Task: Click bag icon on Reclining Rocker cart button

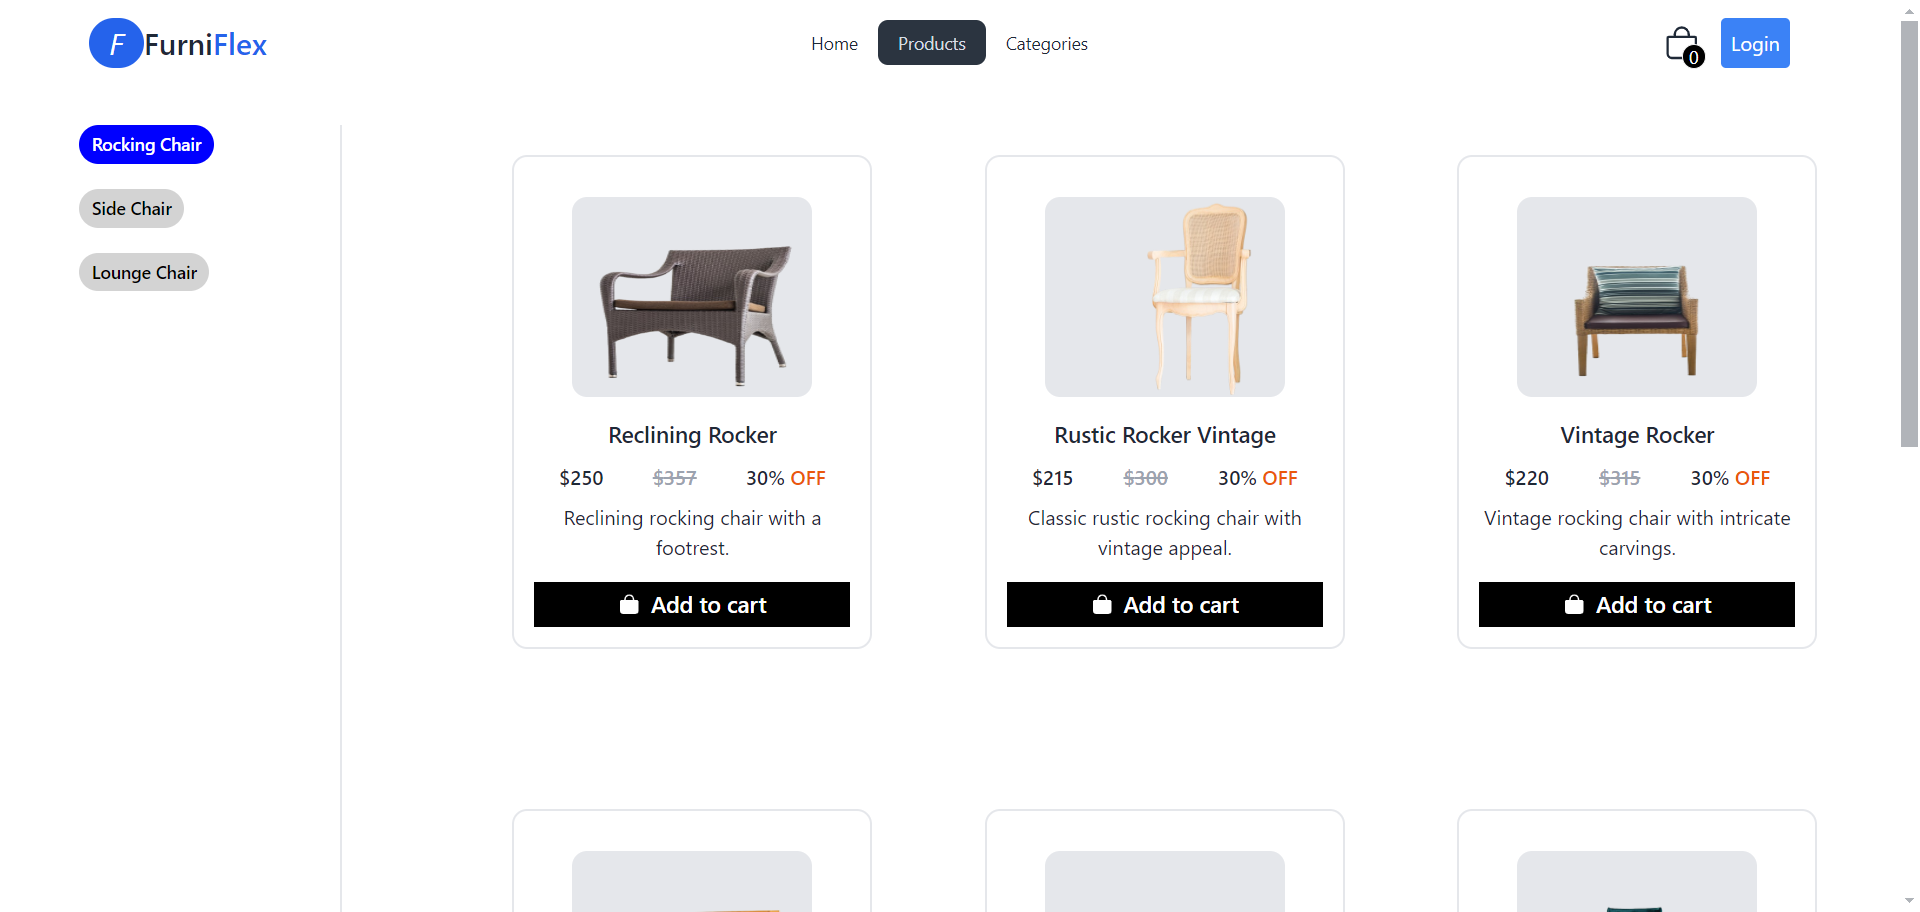Action: coord(629,605)
